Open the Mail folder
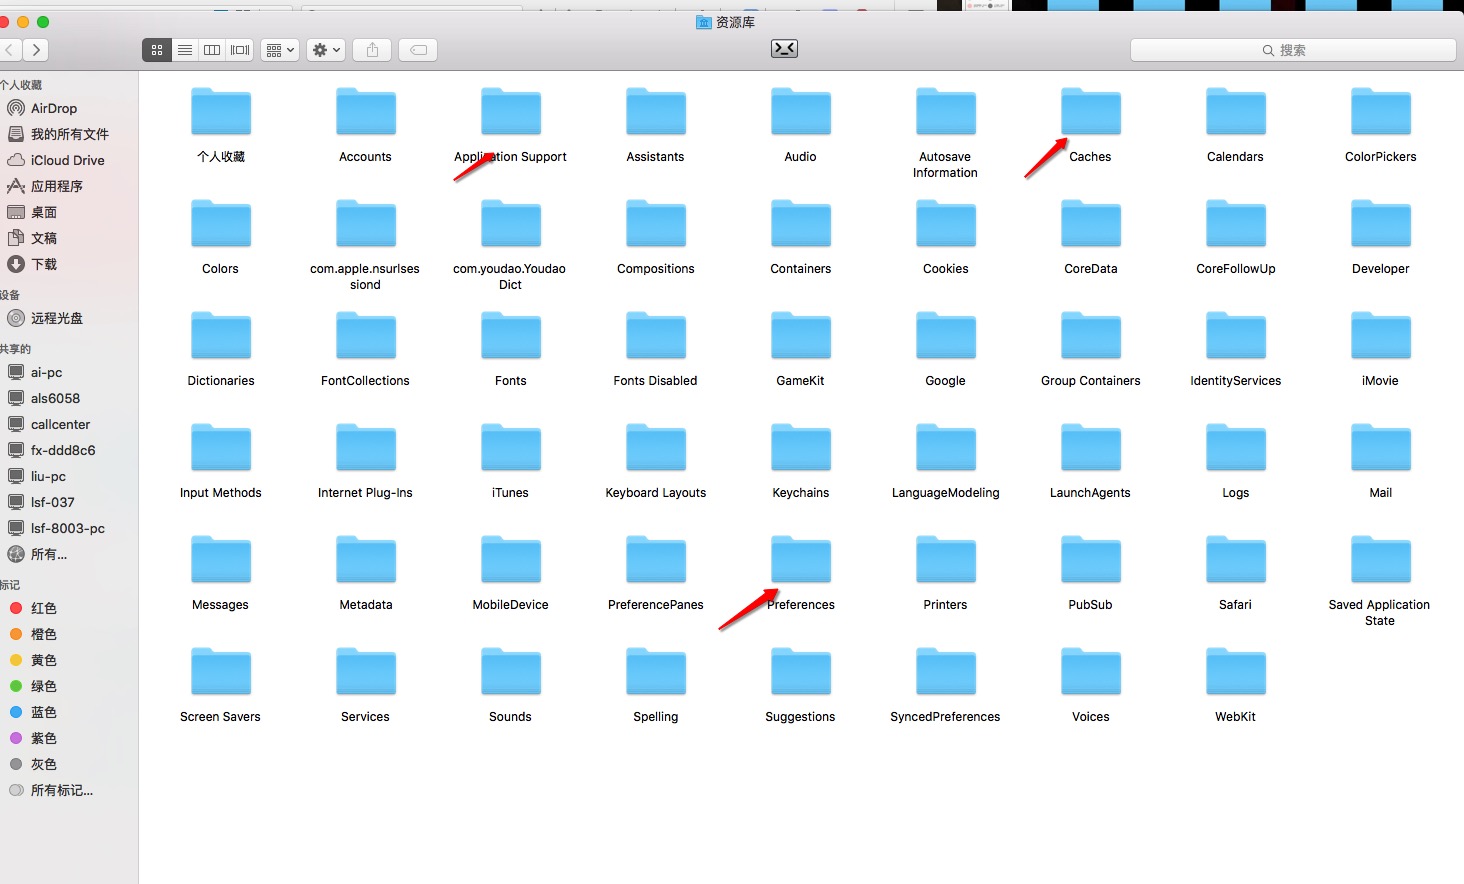The width and height of the screenshot is (1464, 884). pyautogui.click(x=1380, y=448)
